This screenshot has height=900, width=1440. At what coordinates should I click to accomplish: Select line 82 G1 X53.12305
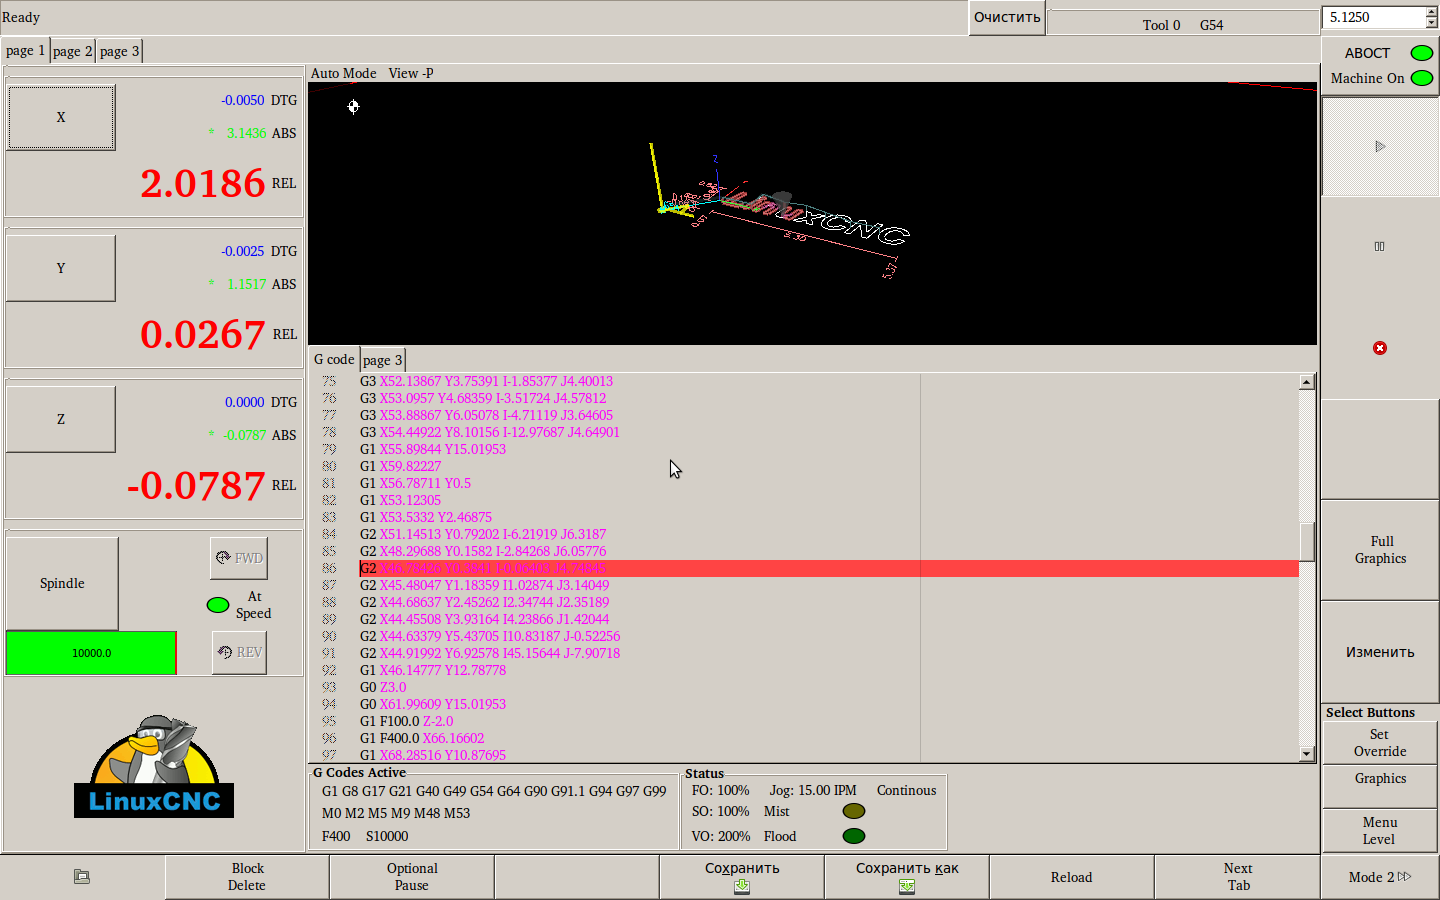[x=400, y=500]
